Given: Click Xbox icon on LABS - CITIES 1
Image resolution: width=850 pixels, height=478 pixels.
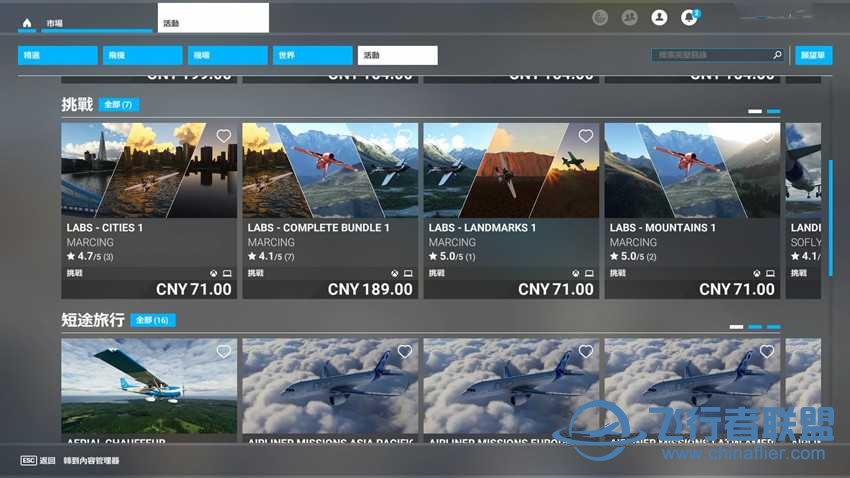Looking at the screenshot, I should pos(214,274).
